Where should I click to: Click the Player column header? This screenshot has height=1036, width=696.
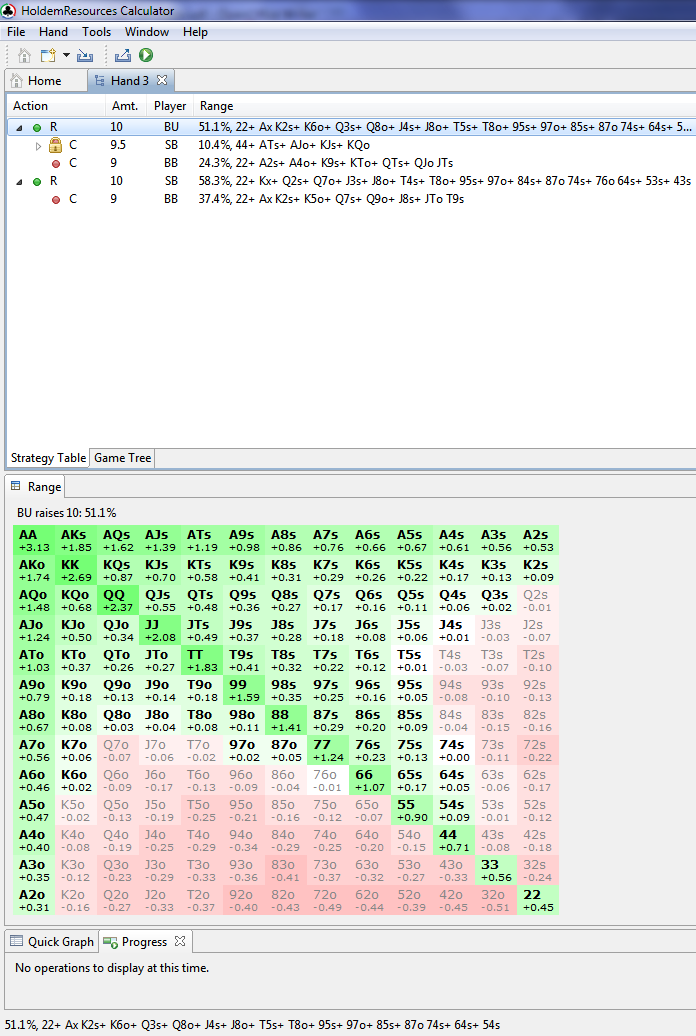point(170,106)
